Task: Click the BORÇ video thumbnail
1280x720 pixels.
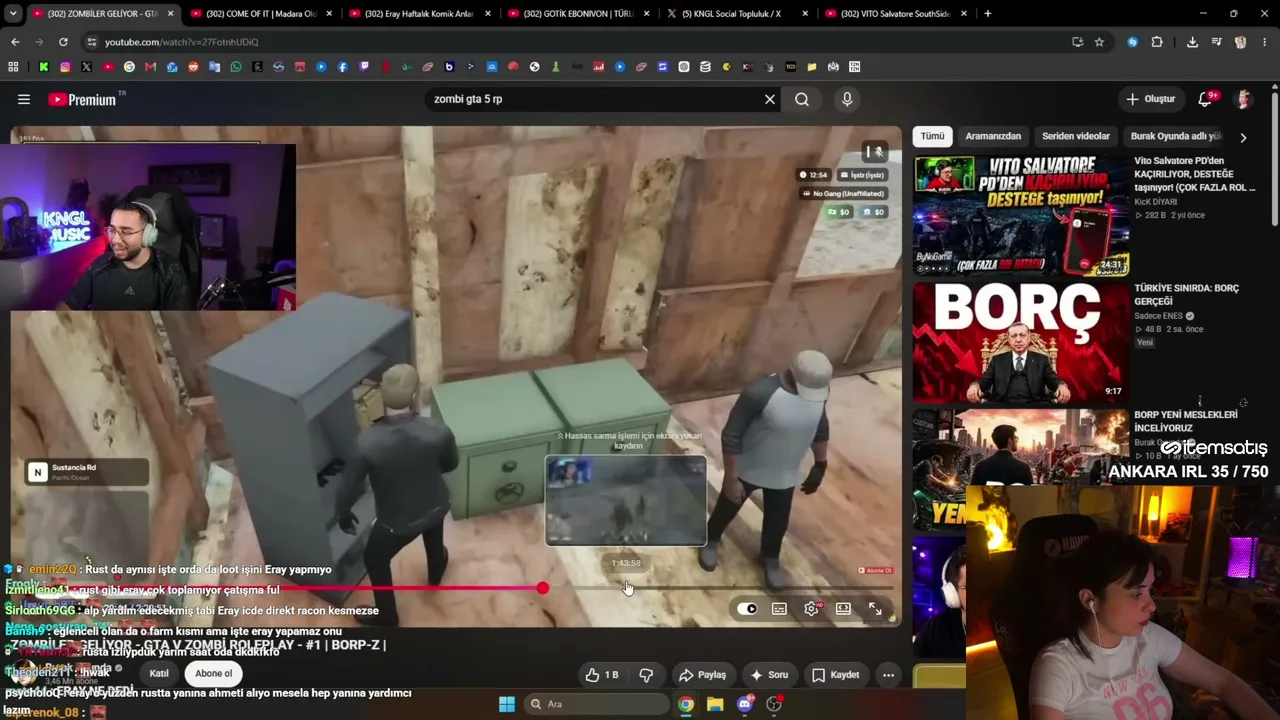Action: [x=1020, y=342]
